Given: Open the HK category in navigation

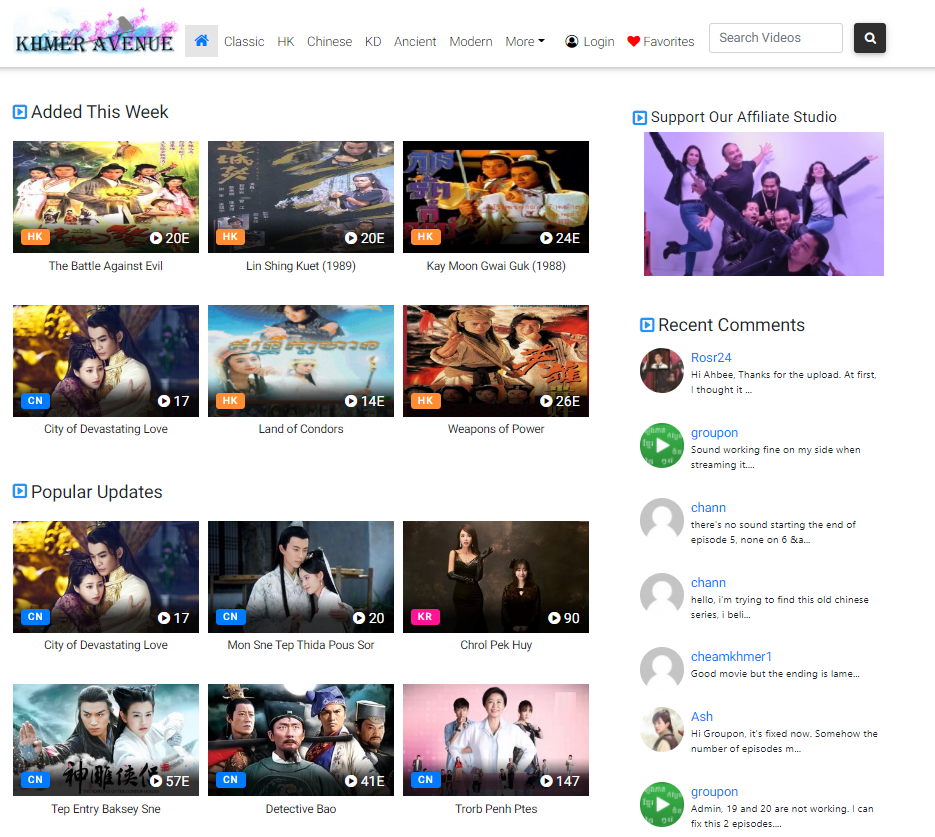Looking at the screenshot, I should (x=286, y=41).
